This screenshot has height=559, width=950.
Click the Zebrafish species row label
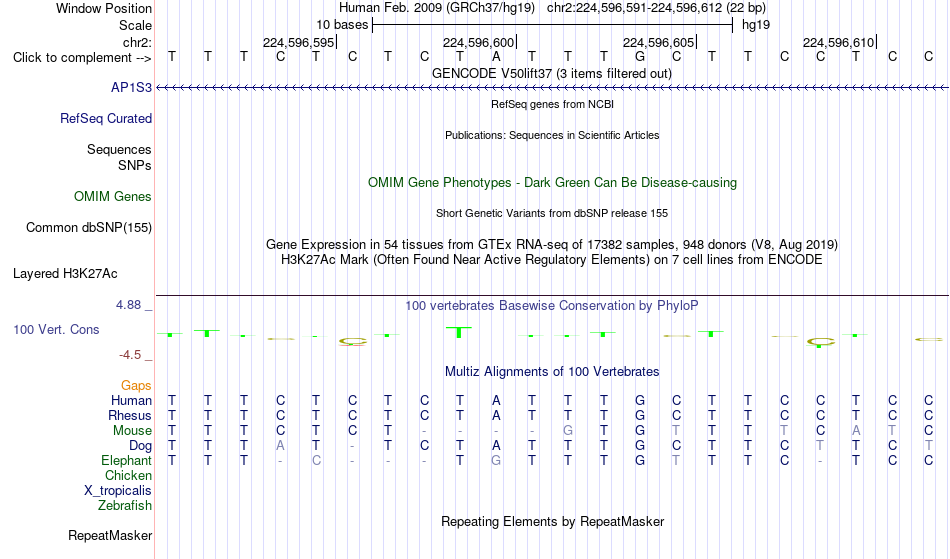(x=125, y=506)
